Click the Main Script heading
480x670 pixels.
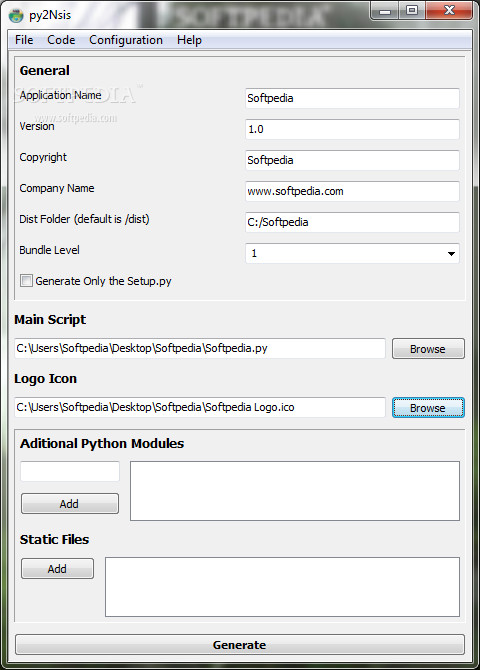(x=50, y=320)
